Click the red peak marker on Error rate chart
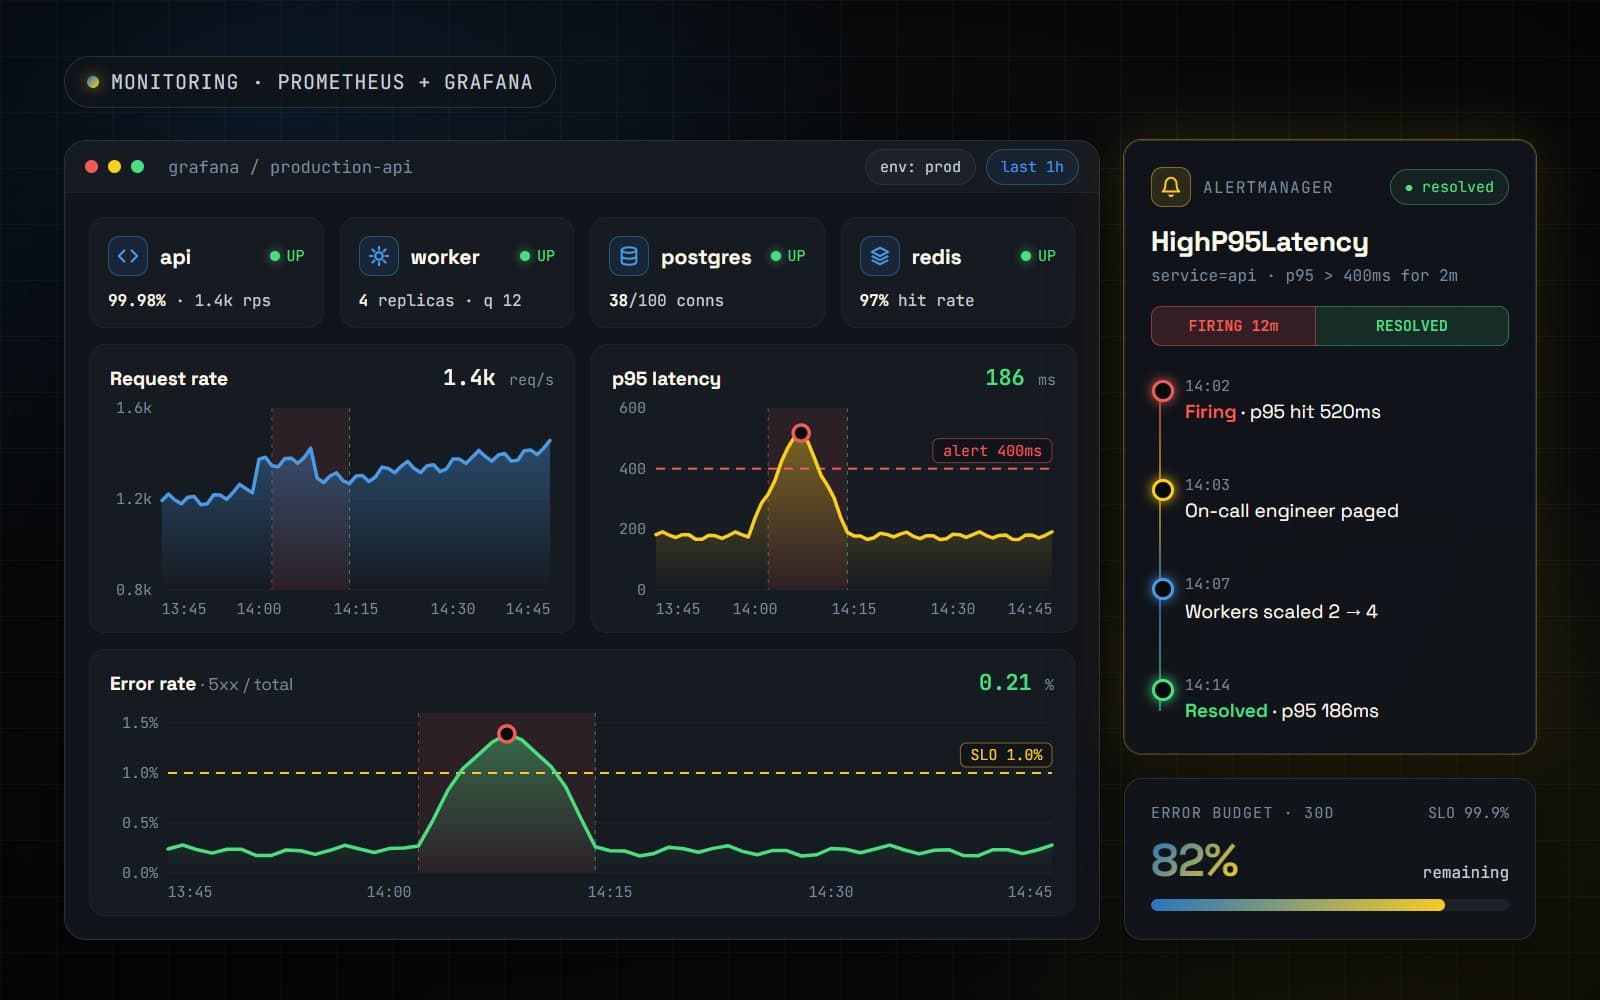This screenshot has height=1000, width=1600. tap(507, 734)
